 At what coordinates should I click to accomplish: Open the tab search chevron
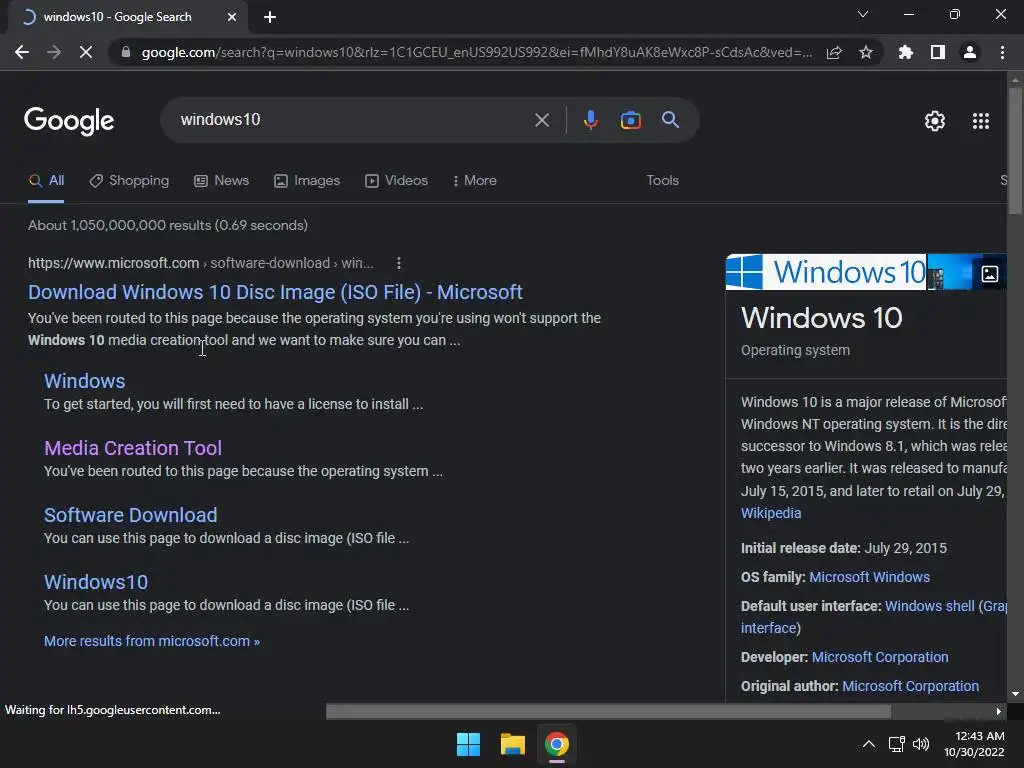click(x=863, y=14)
